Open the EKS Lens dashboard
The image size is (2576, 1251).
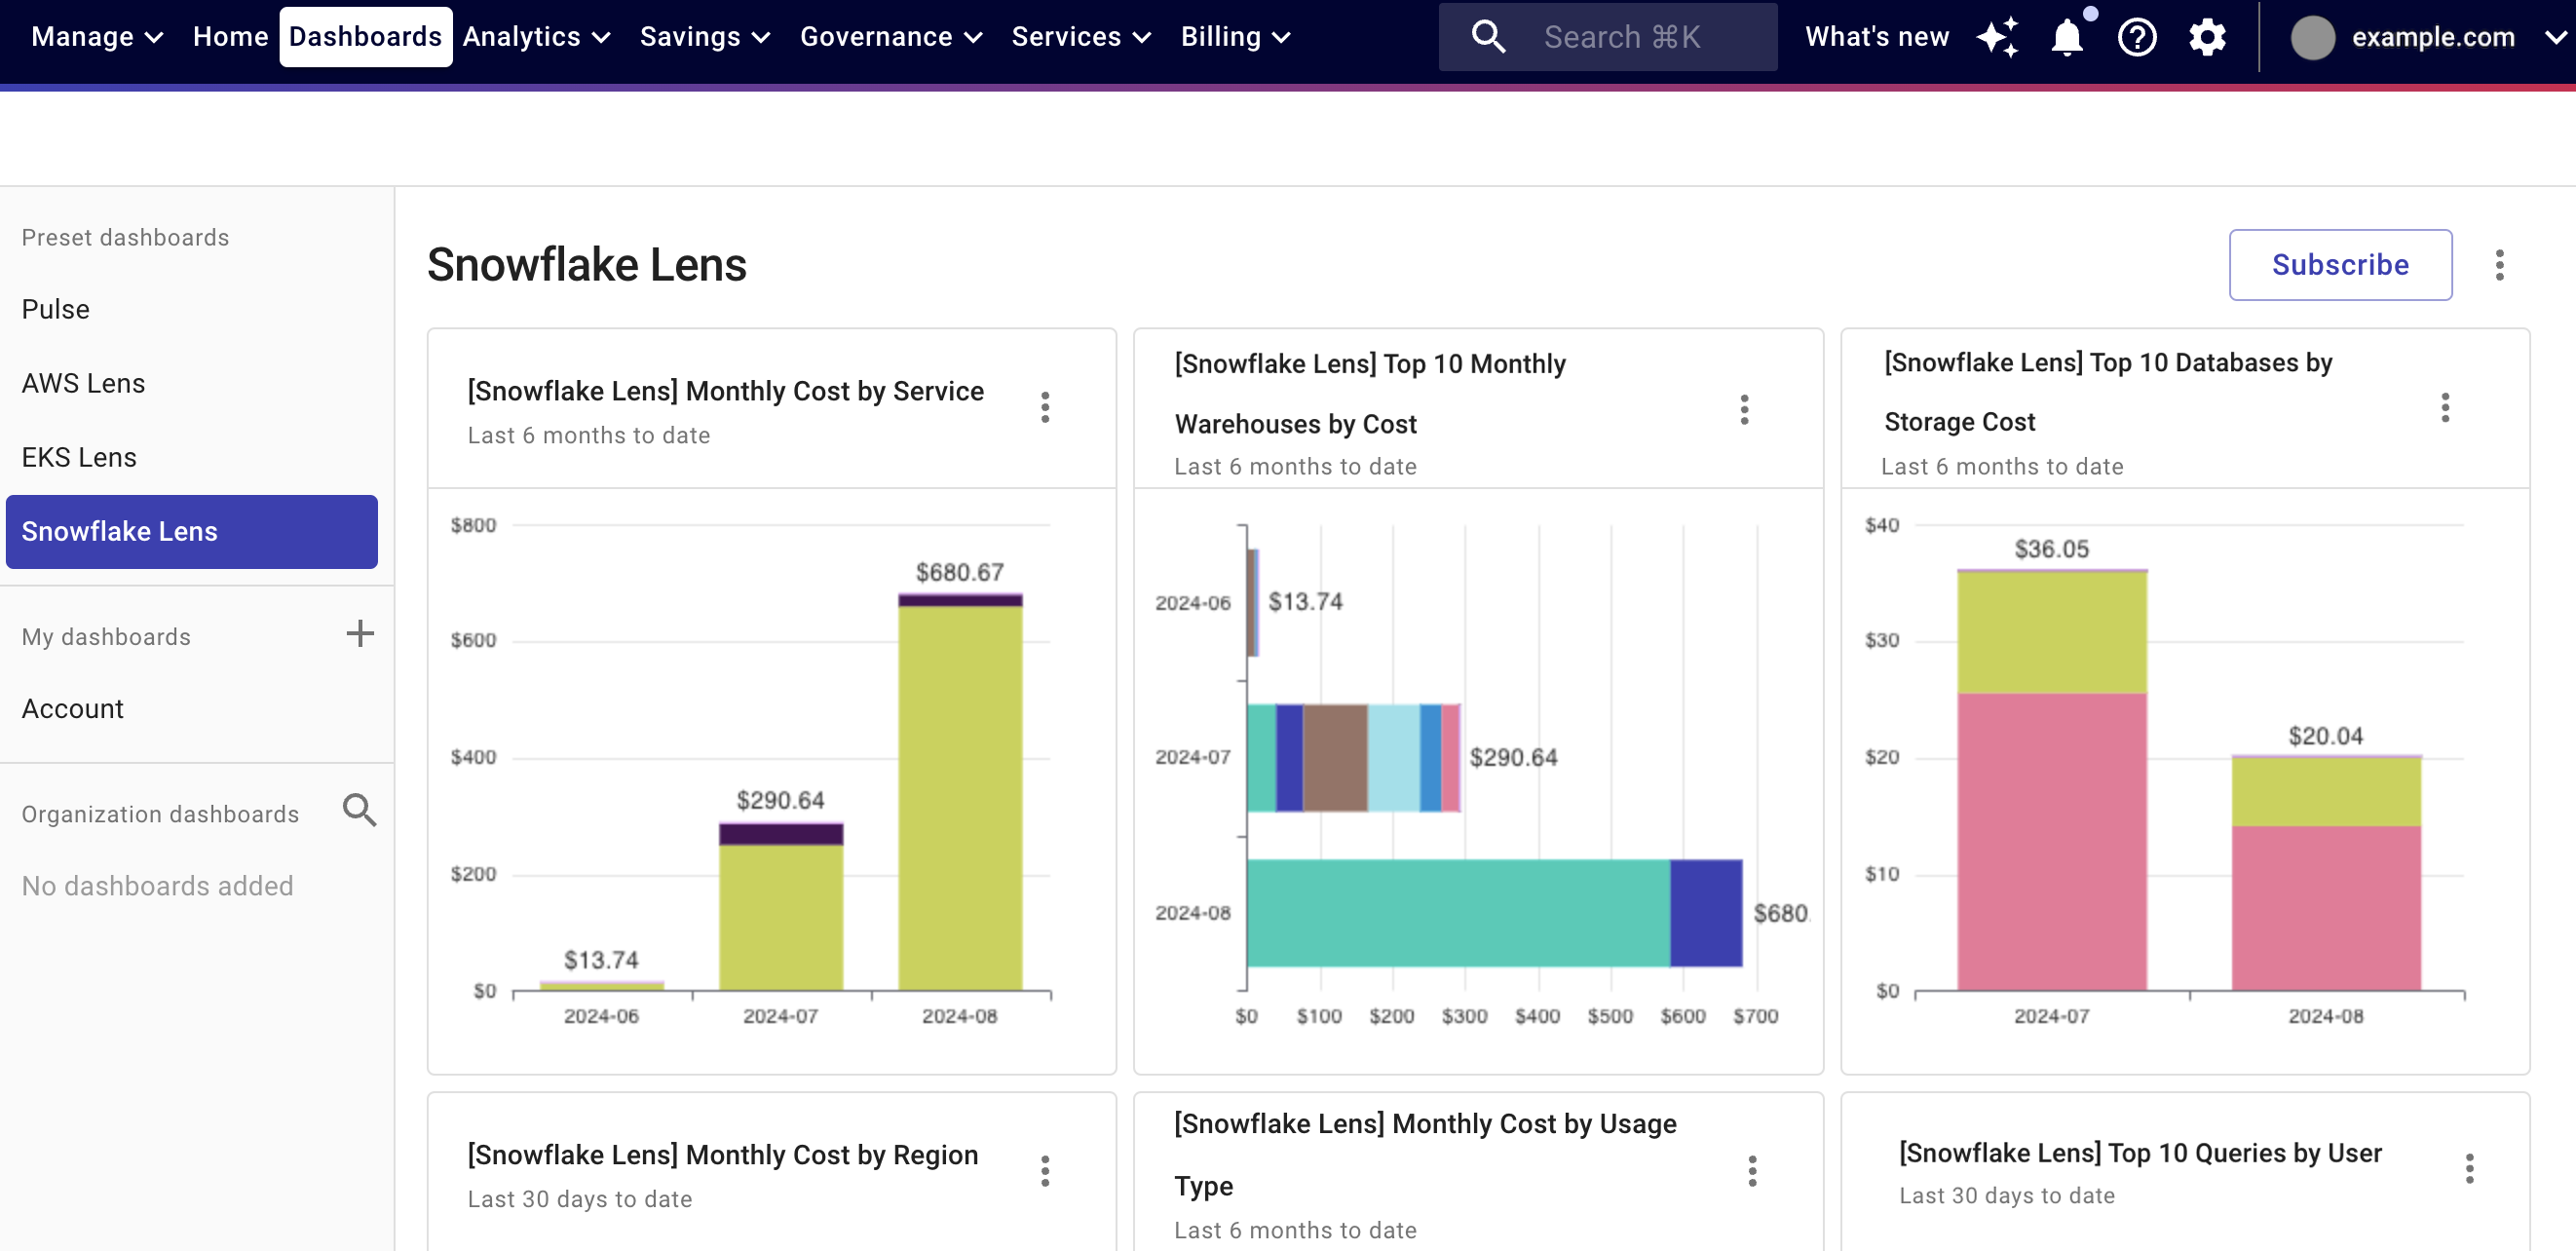79,457
